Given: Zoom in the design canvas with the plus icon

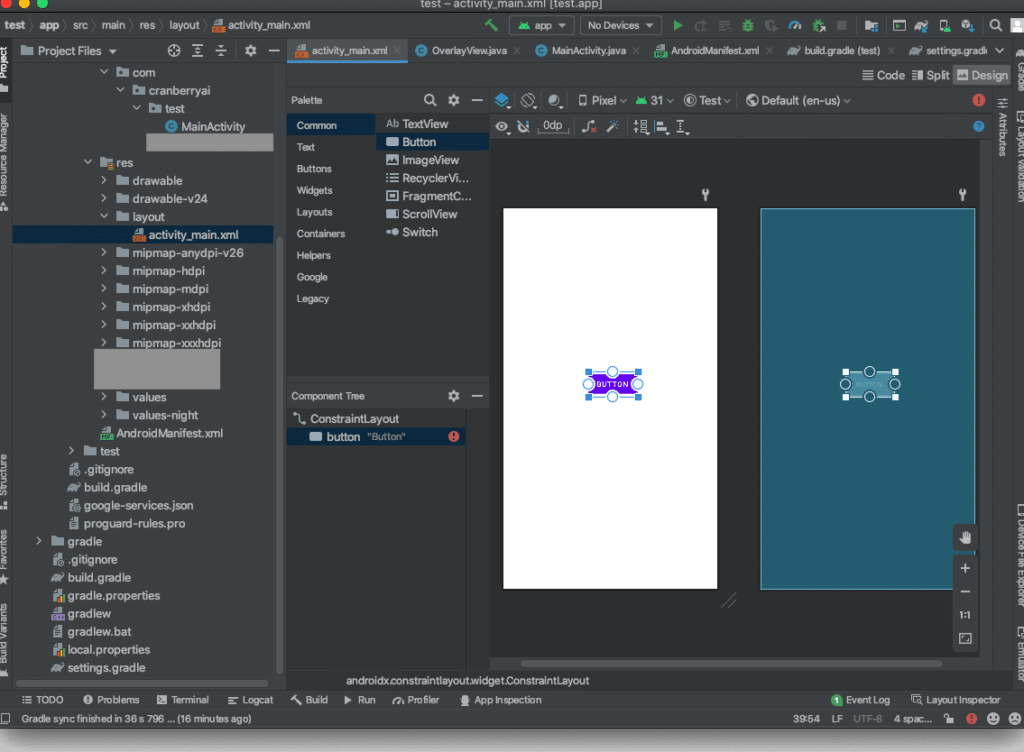Looking at the screenshot, I should 965,569.
